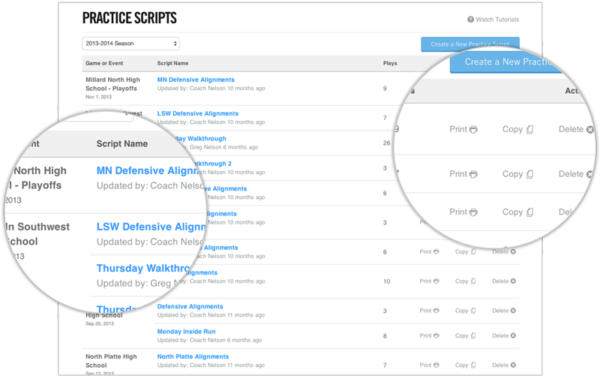The width and height of the screenshot is (600, 376).
Task: Click Millard North High School - Playoffs event
Action: [113, 84]
